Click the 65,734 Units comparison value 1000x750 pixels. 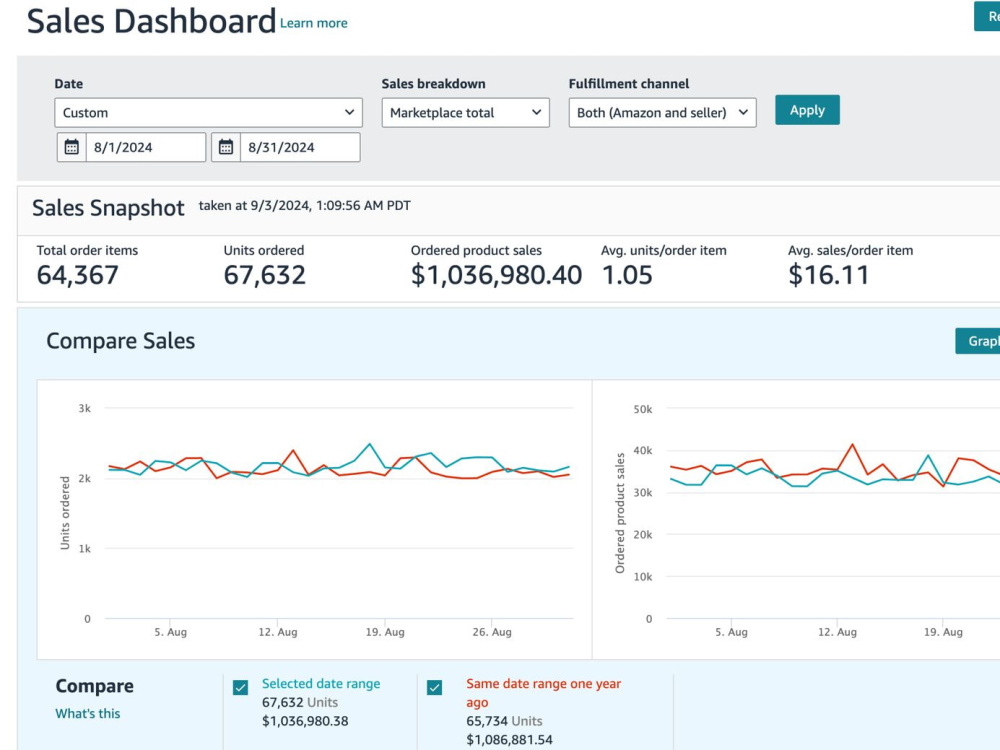coord(504,721)
